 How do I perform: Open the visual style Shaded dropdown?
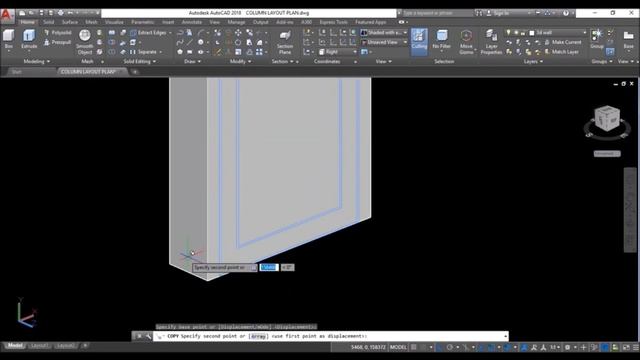pos(384,32)
